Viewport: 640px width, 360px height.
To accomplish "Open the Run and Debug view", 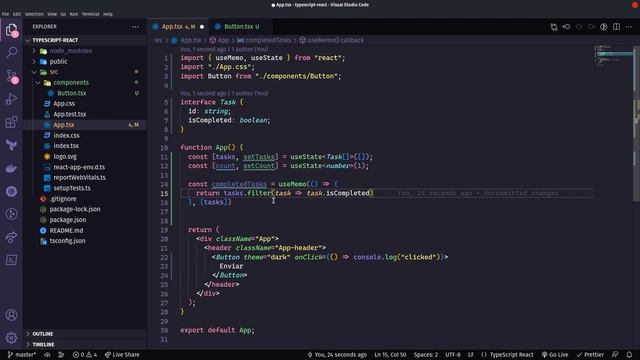I will coord(11,99).
